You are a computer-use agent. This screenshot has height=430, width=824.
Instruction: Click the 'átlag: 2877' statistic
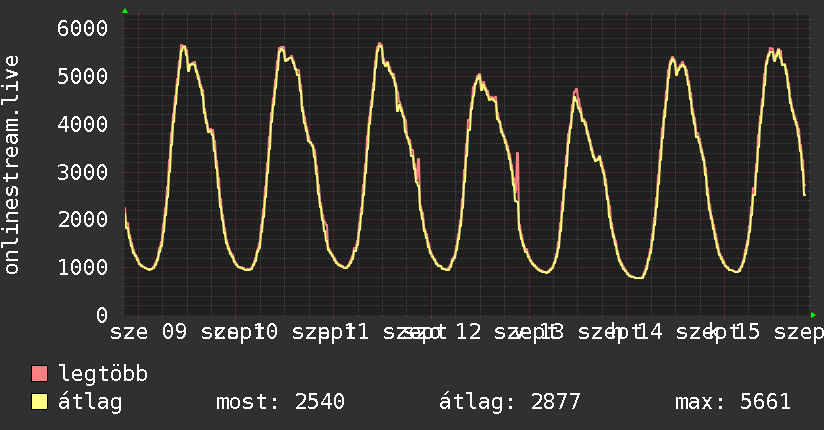point(510,403)
